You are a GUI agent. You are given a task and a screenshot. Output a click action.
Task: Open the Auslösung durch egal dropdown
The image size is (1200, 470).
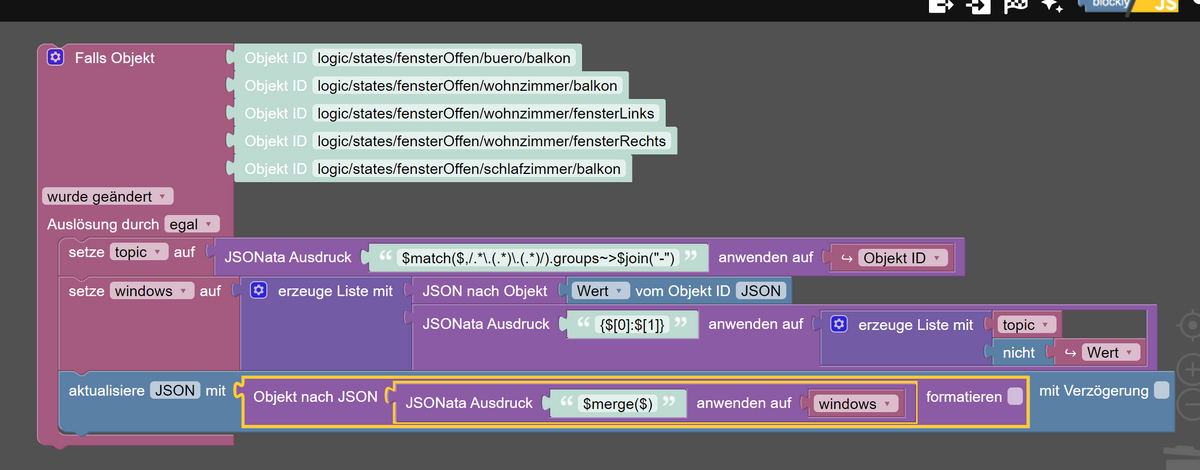(x=191, y=225)
